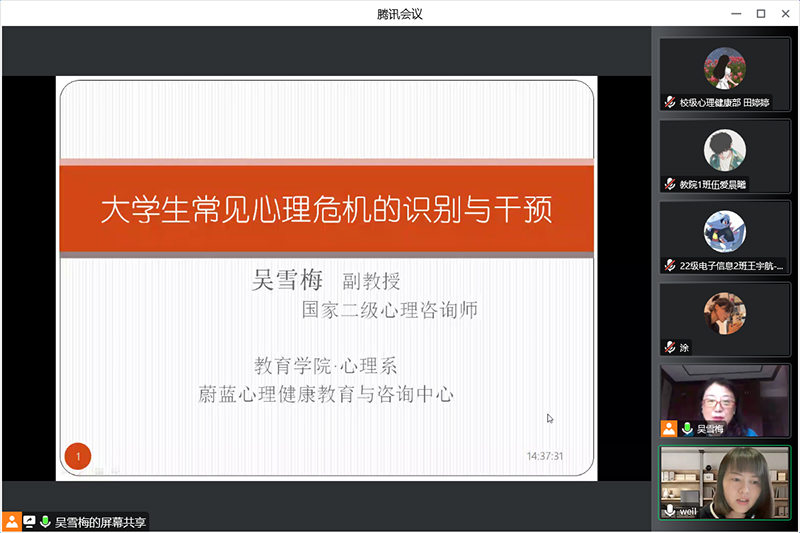Click the orange slide number 1 circle
The image size is (800, 533).
78,456
